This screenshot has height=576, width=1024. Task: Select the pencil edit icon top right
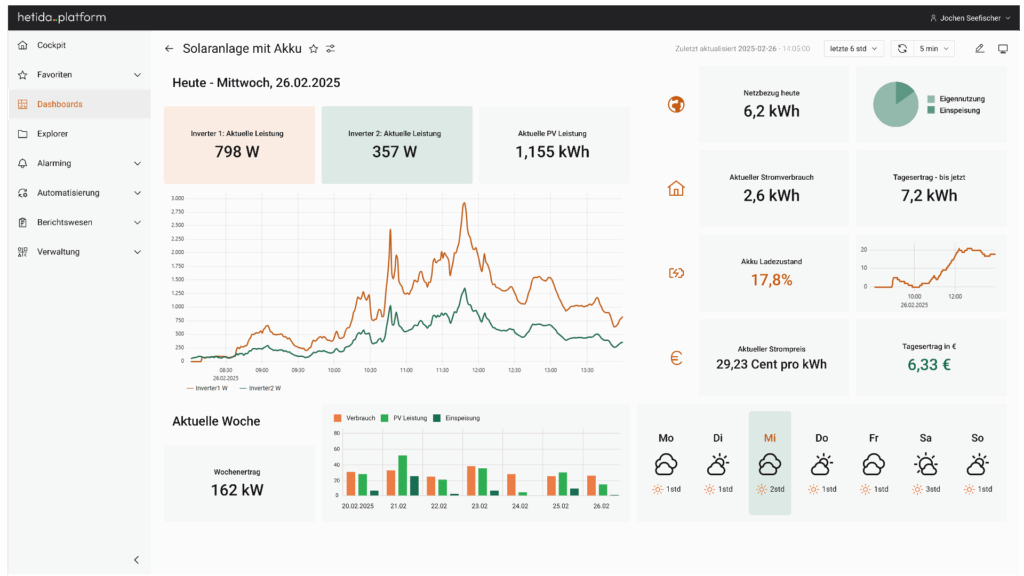pos(980,47)
